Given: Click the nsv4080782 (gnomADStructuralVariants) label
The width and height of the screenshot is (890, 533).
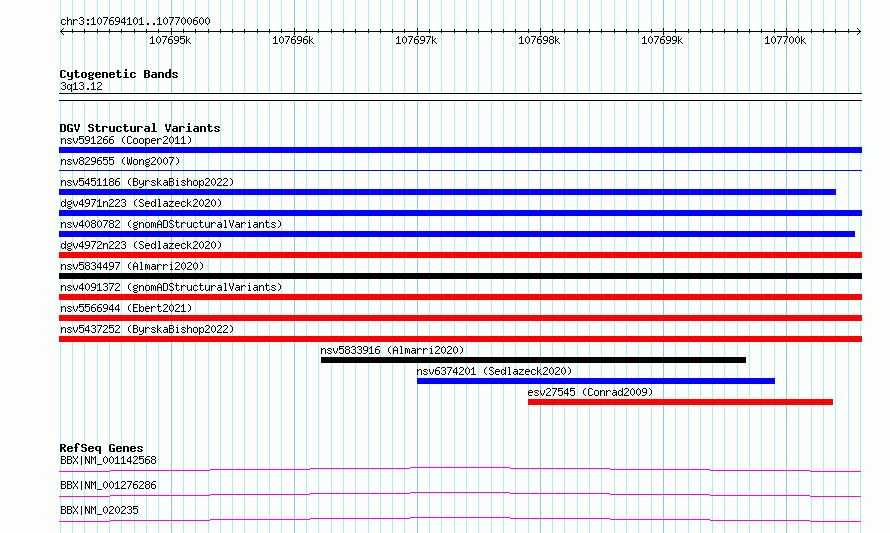Looking at the screenshot, I should 171,224.
